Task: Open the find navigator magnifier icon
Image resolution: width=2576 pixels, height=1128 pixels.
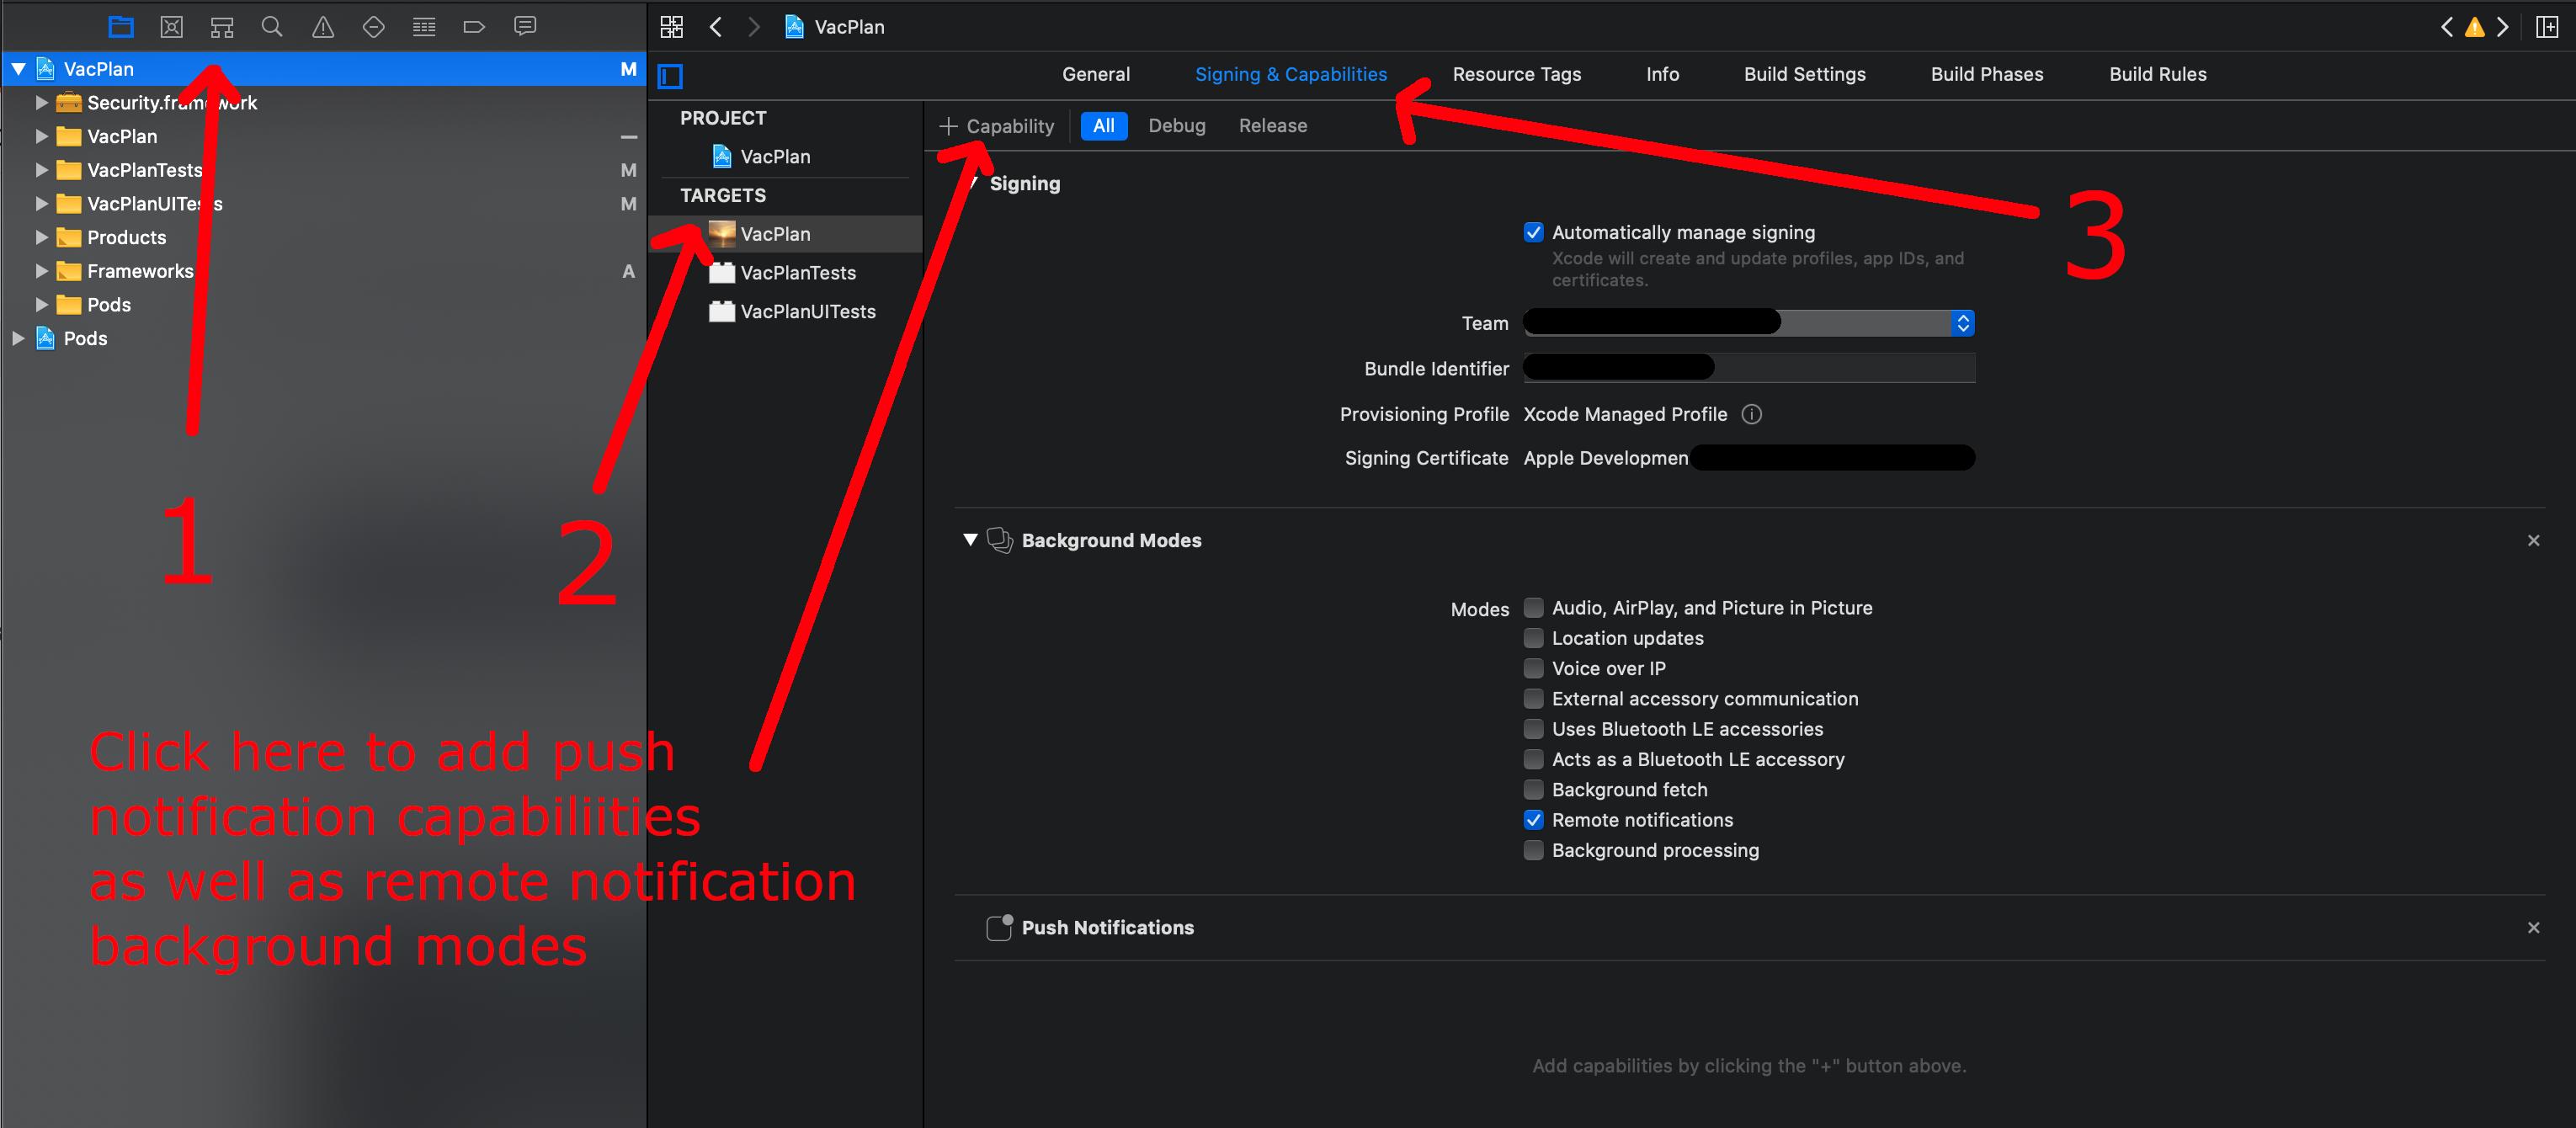Action: click(272, 27)
